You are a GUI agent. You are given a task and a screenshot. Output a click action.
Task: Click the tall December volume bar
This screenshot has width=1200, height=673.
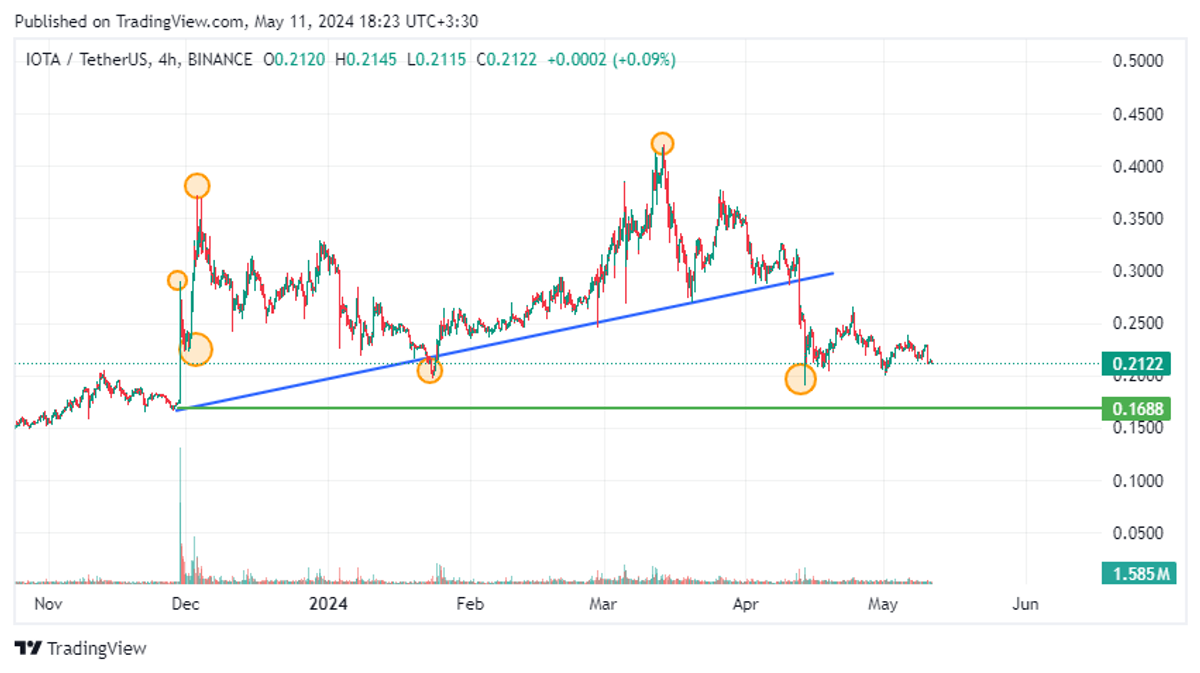pyautogui.click(x=180, y=515)
